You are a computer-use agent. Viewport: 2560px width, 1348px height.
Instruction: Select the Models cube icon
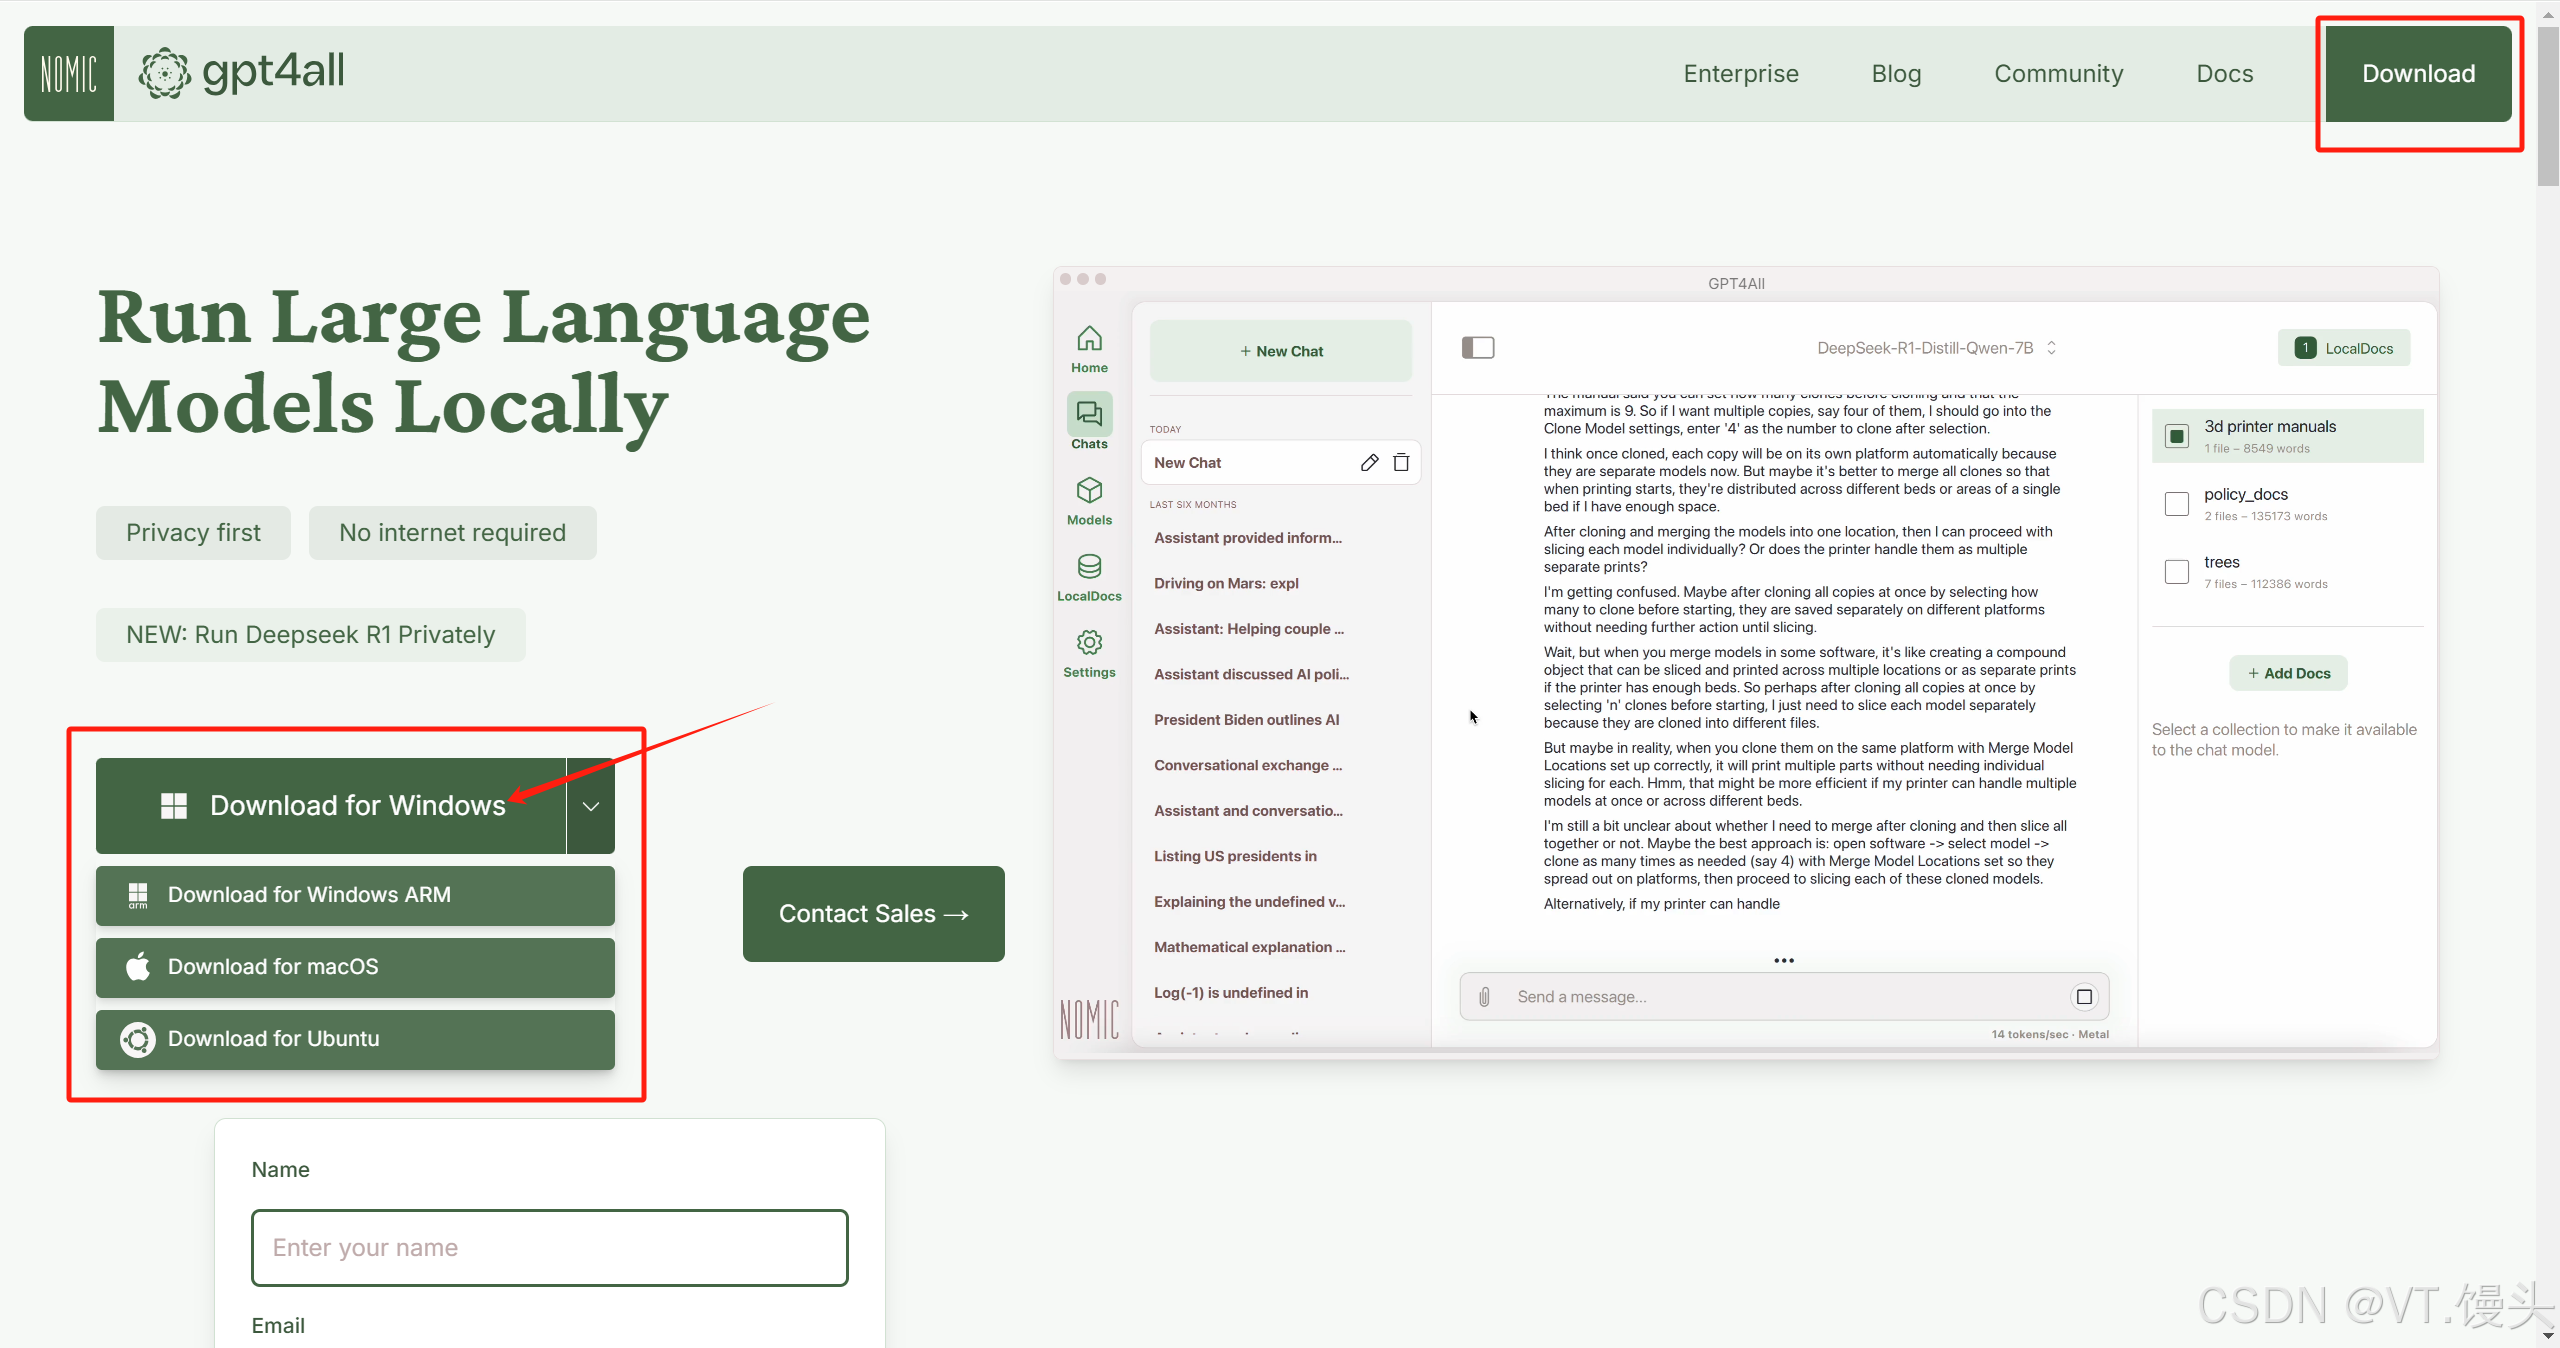pos(1089,491)
